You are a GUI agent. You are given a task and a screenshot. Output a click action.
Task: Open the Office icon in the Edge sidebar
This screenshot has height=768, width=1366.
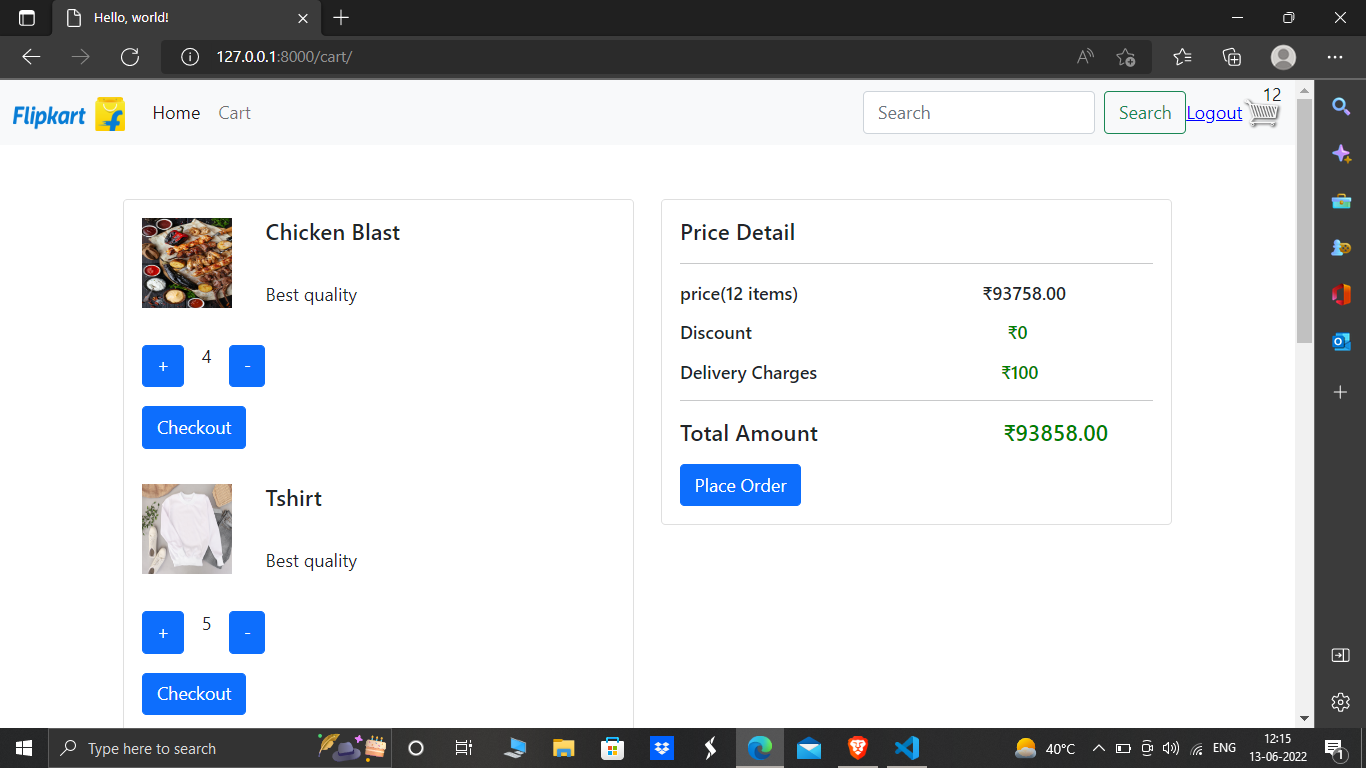[x=1340, y=294]
